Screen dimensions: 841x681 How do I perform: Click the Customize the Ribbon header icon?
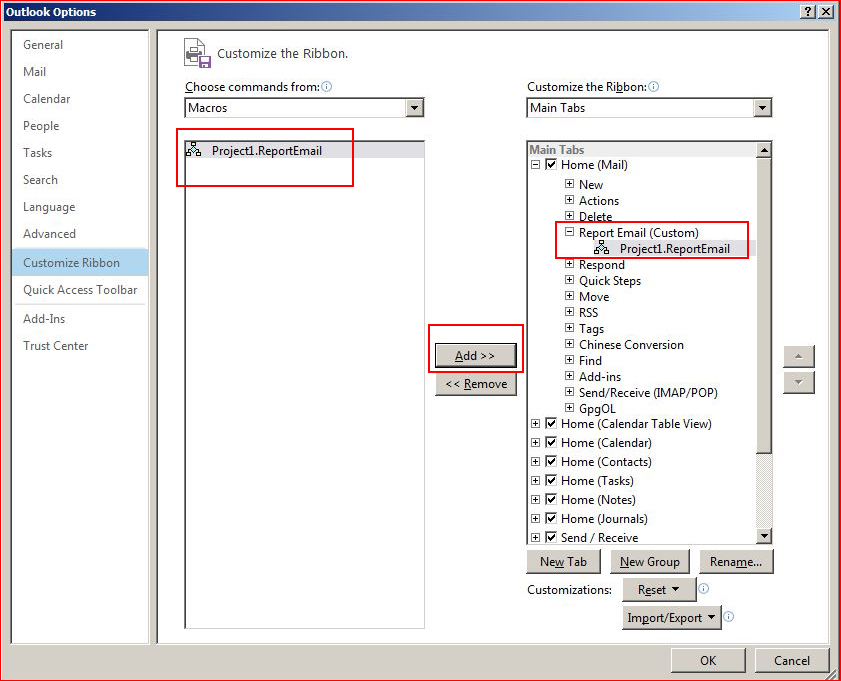(197, 53)
